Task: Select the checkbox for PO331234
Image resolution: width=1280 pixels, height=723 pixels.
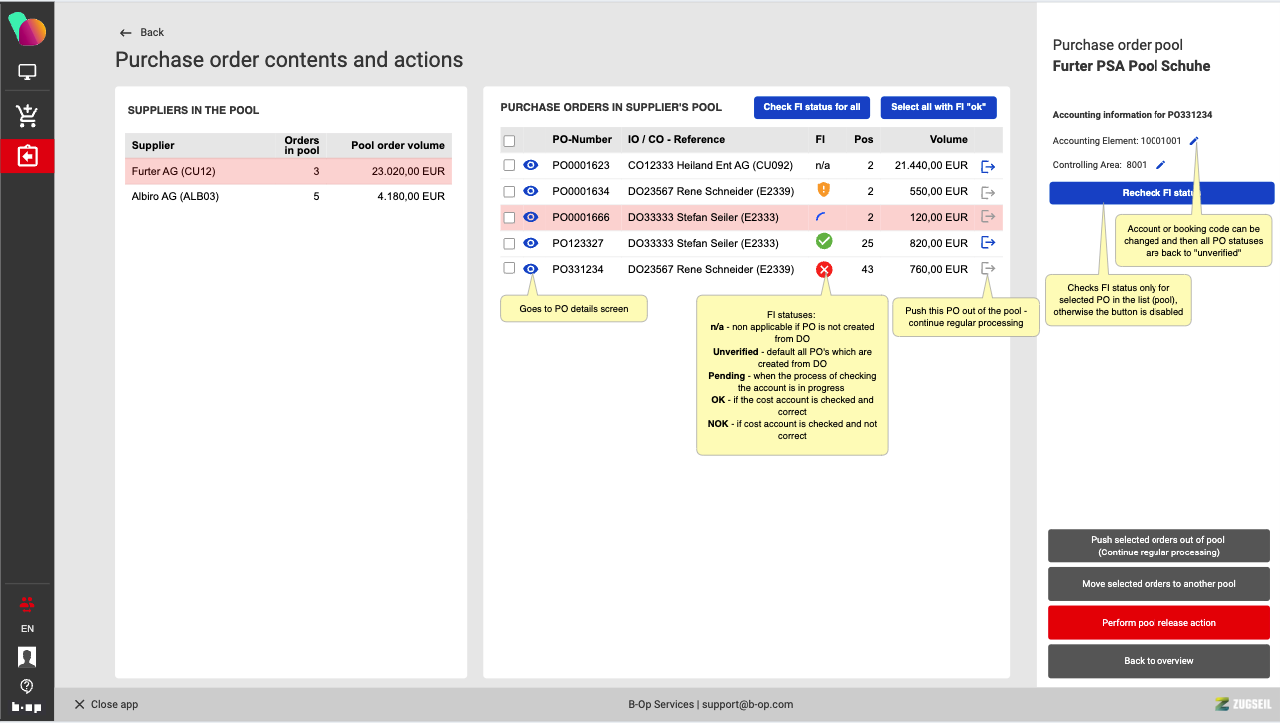Action: [x=509, y=269]
